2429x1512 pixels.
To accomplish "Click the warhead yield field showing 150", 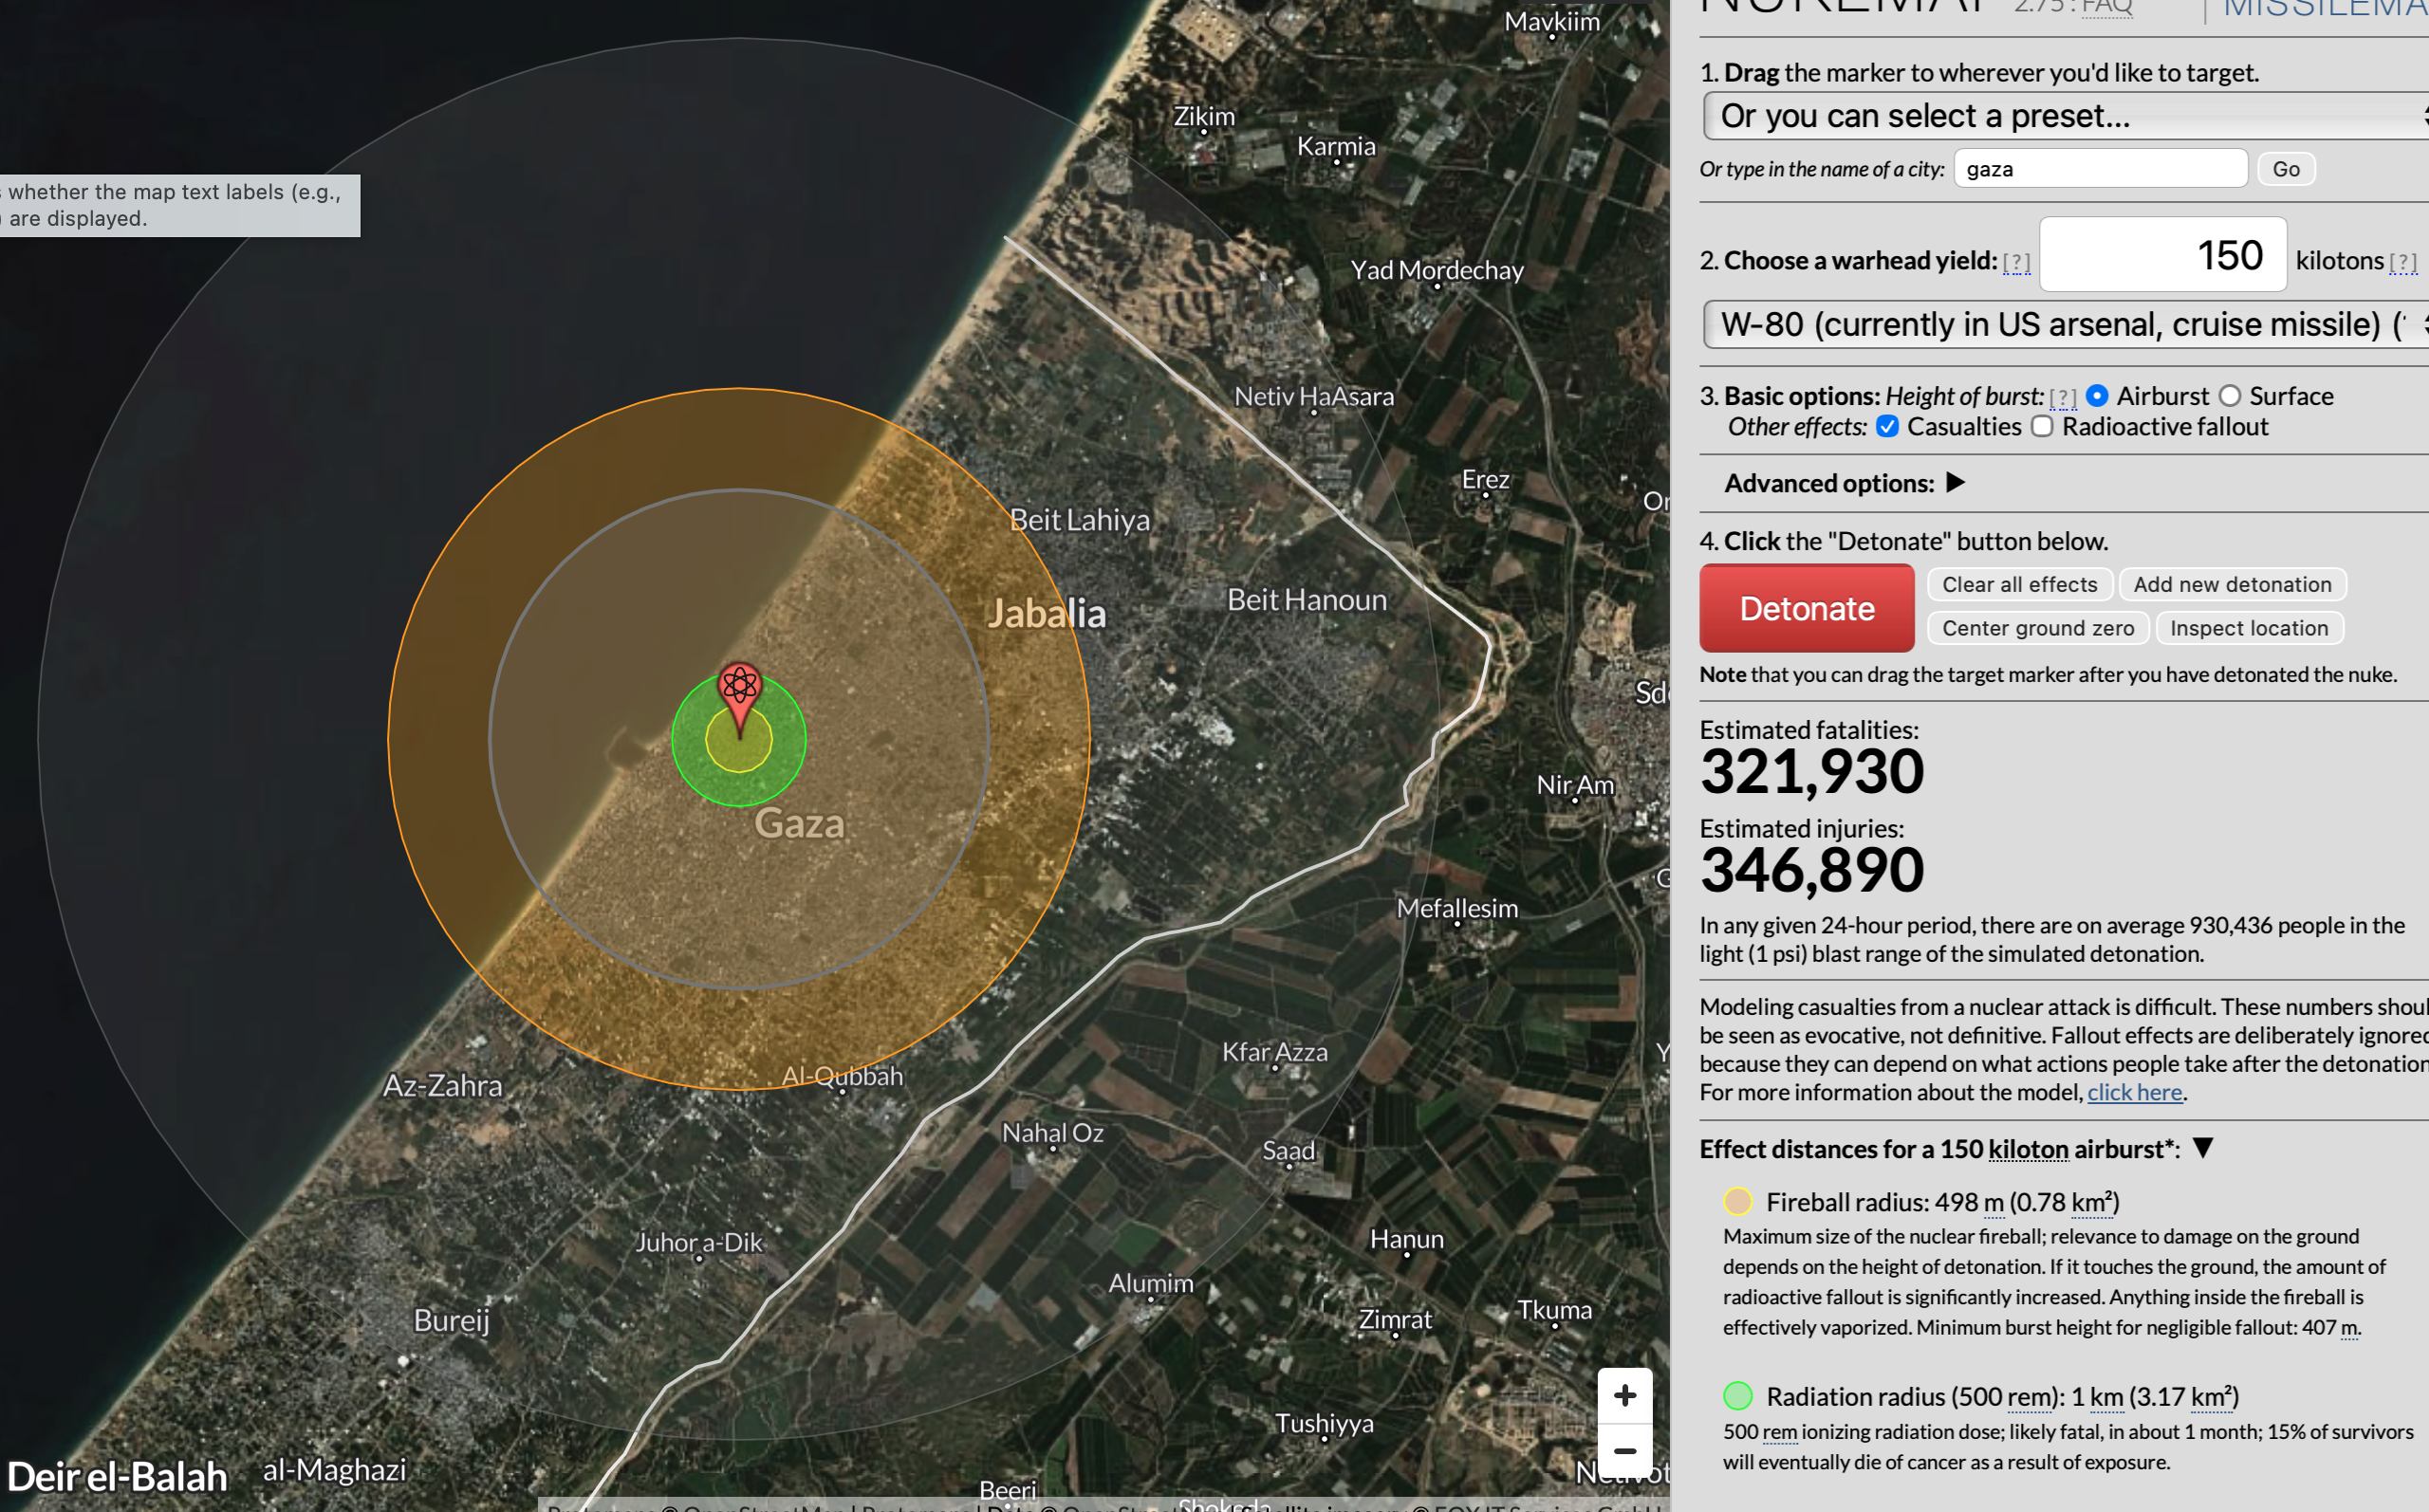I will click(2163, 255).
